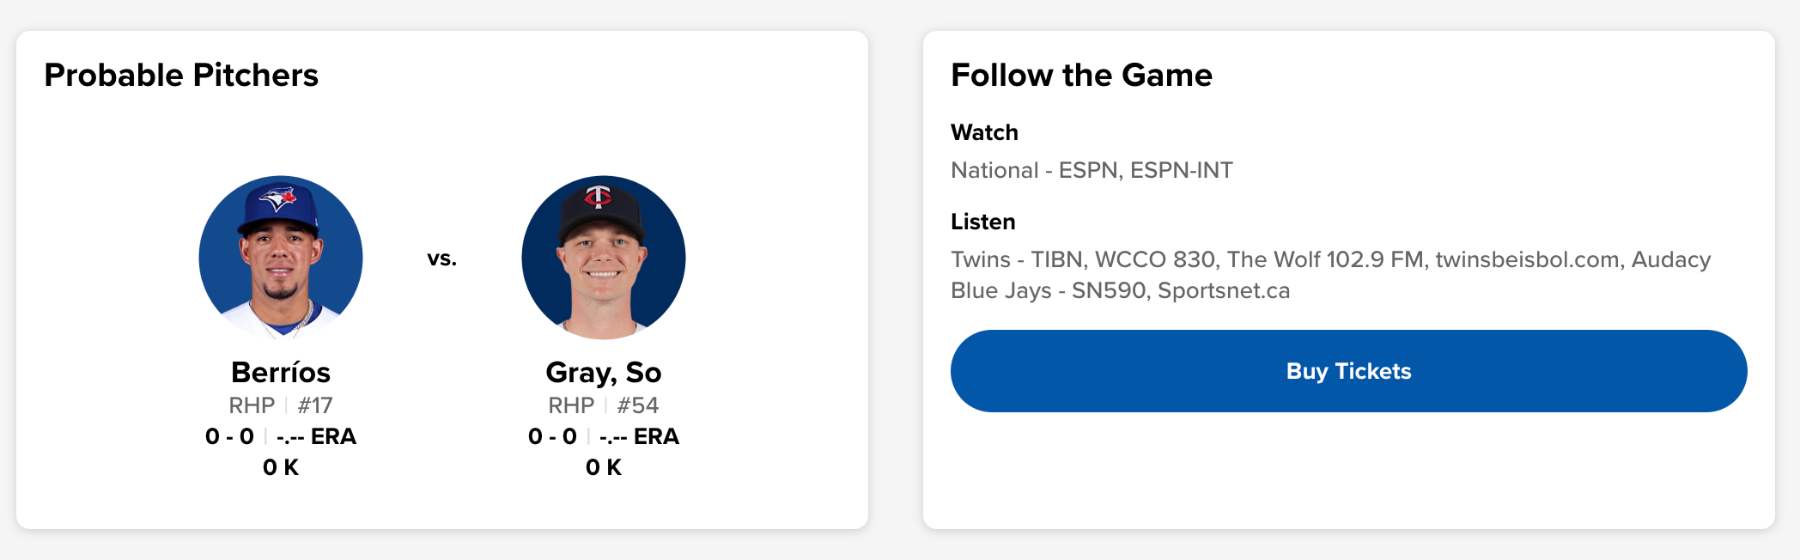This screenshot has height=560, width=1800.
Task: Click the 0 K strikeouts under Gray
Action: pos(603,467)
